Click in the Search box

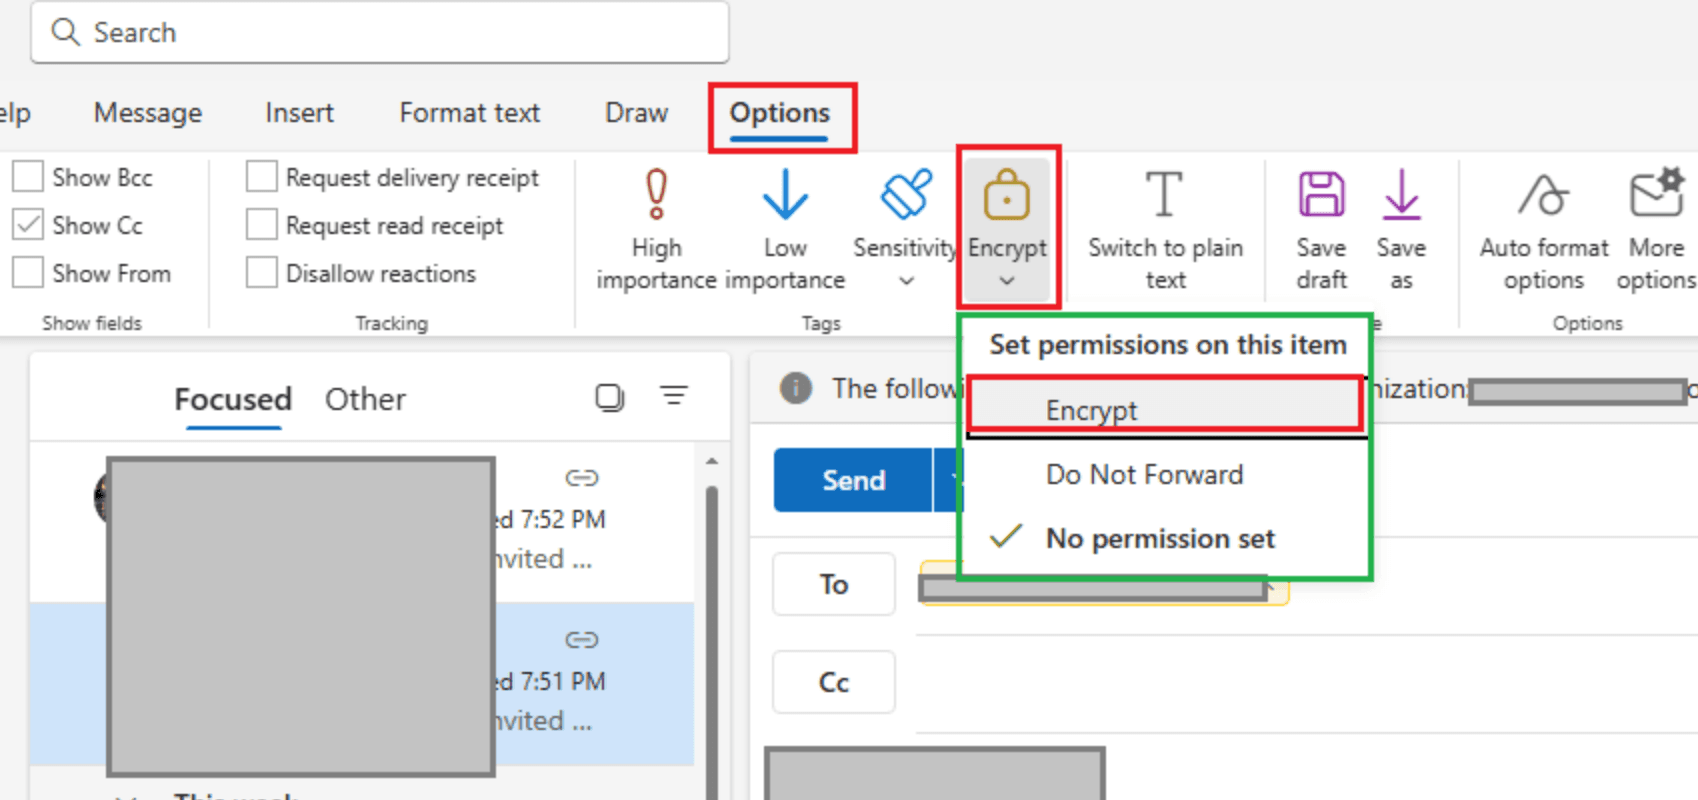[x=380, y=33]
